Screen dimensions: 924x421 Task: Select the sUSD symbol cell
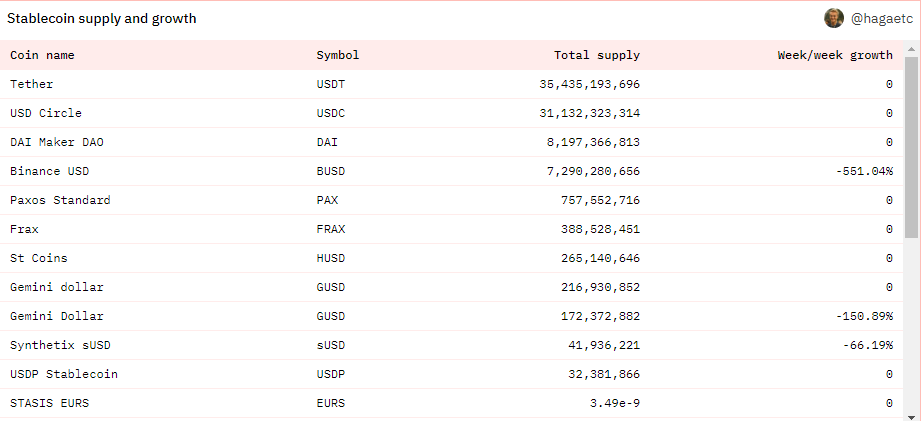331,345
